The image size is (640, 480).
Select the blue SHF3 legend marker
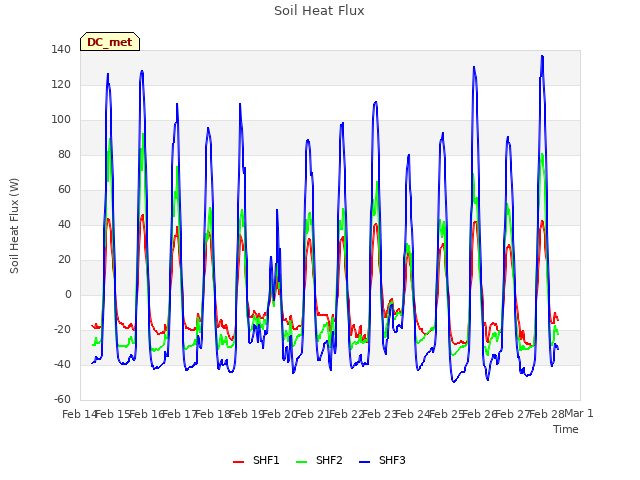pyautogui.click(x=364, y=462)
